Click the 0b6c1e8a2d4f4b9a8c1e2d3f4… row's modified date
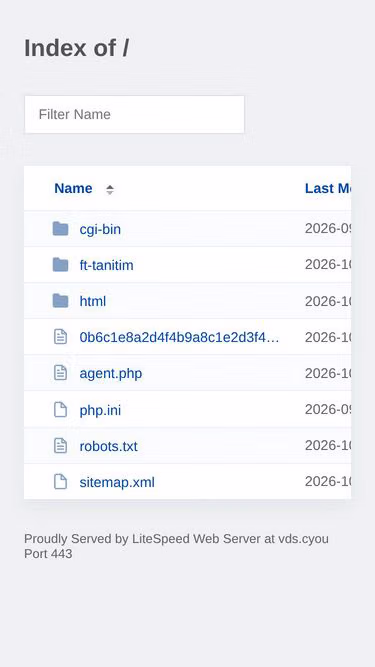 tap(328, 337)
